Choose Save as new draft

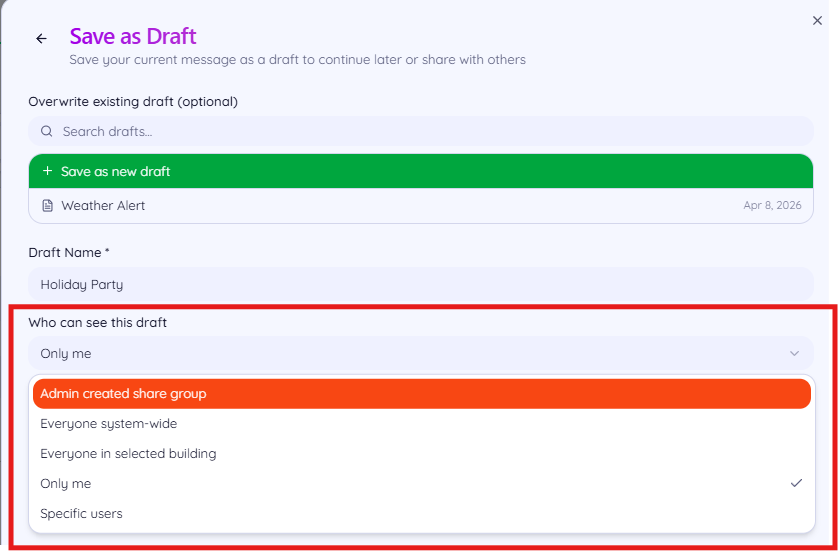421,172
